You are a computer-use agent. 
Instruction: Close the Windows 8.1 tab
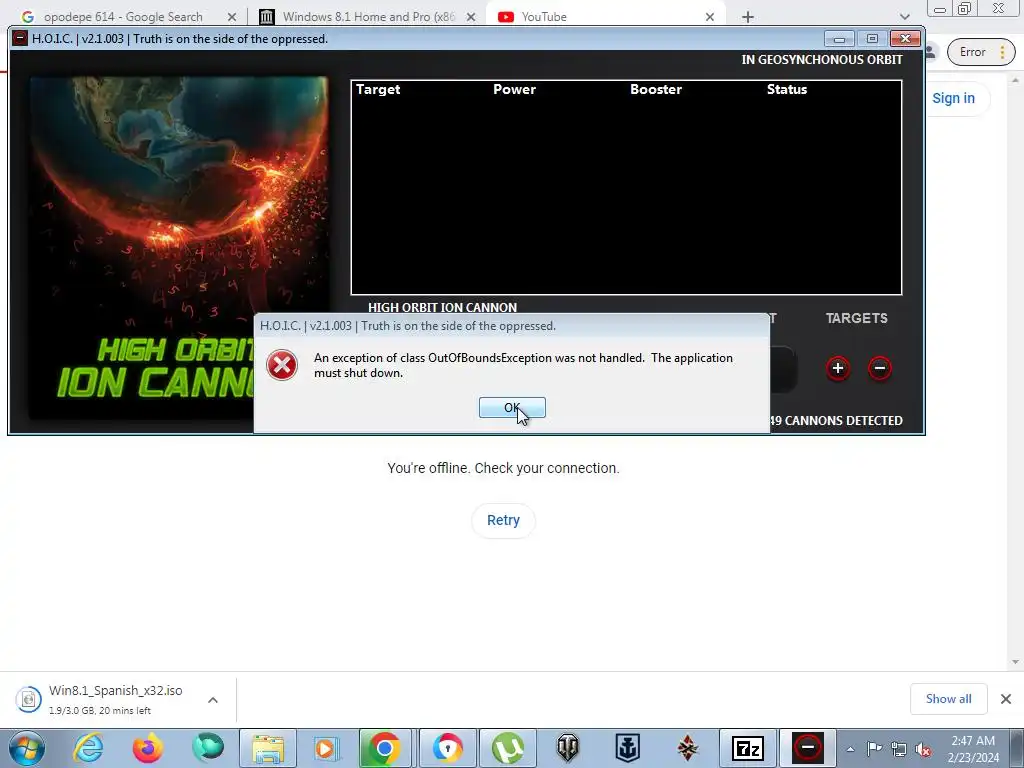click(470, 17)
